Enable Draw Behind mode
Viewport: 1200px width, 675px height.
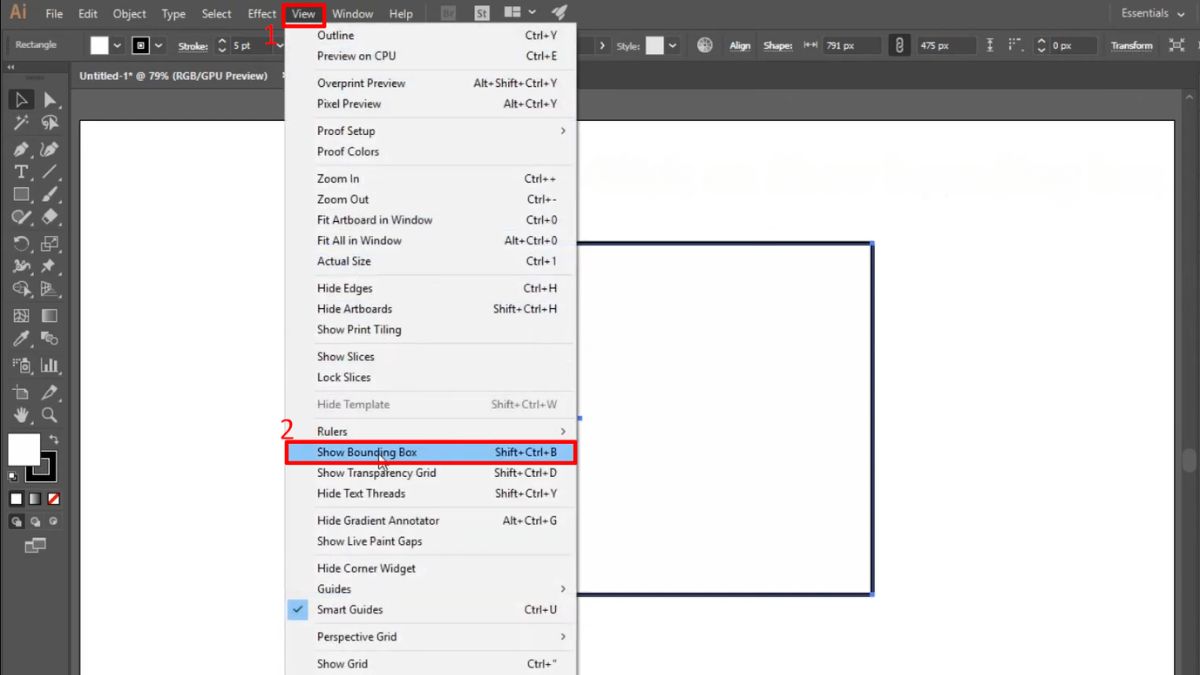35,521
